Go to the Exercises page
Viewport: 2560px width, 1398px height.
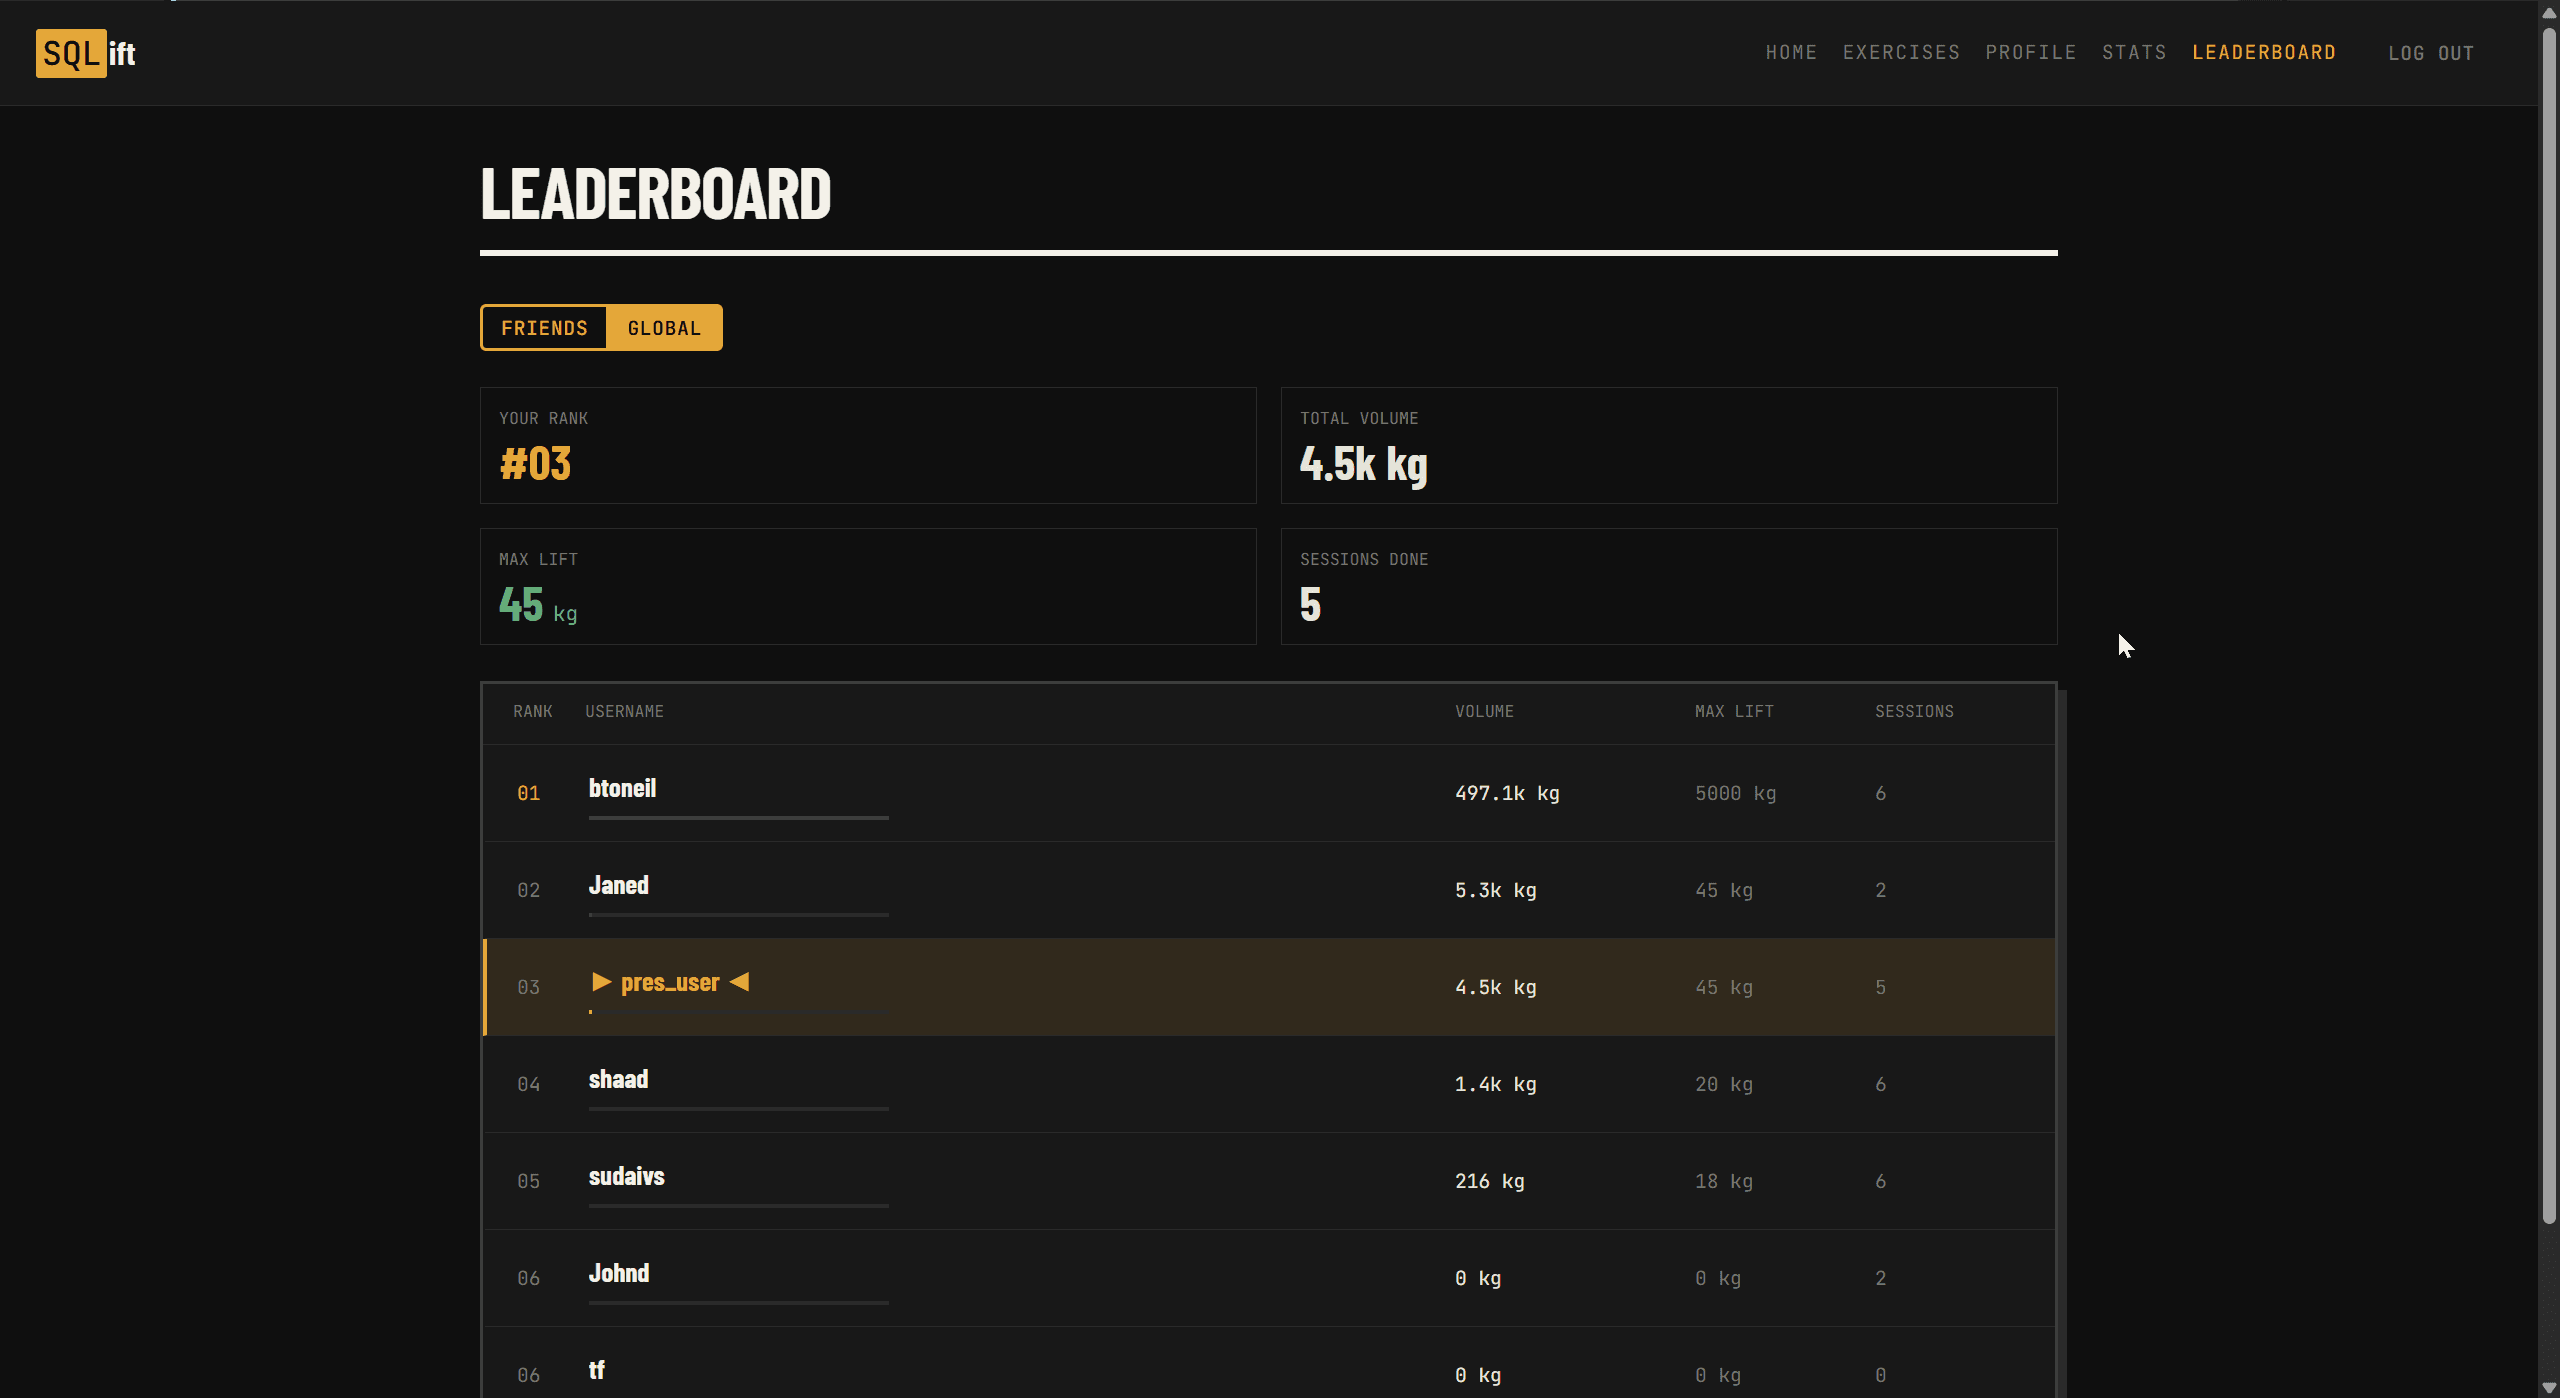1901,52
